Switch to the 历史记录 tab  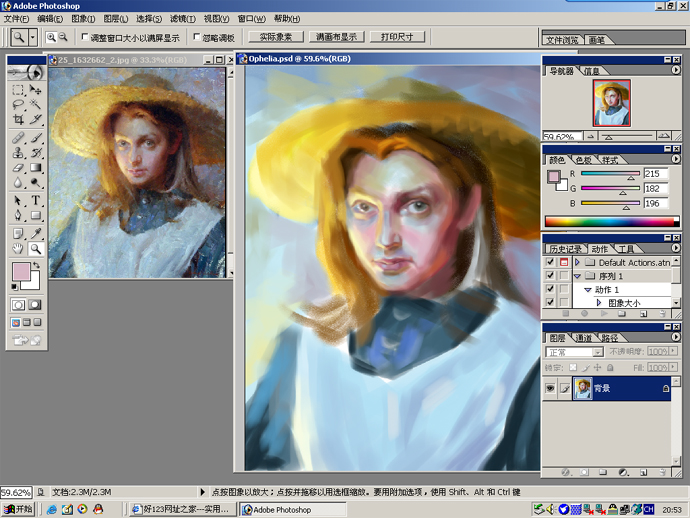pyautogui.click(x=565, y=249)
